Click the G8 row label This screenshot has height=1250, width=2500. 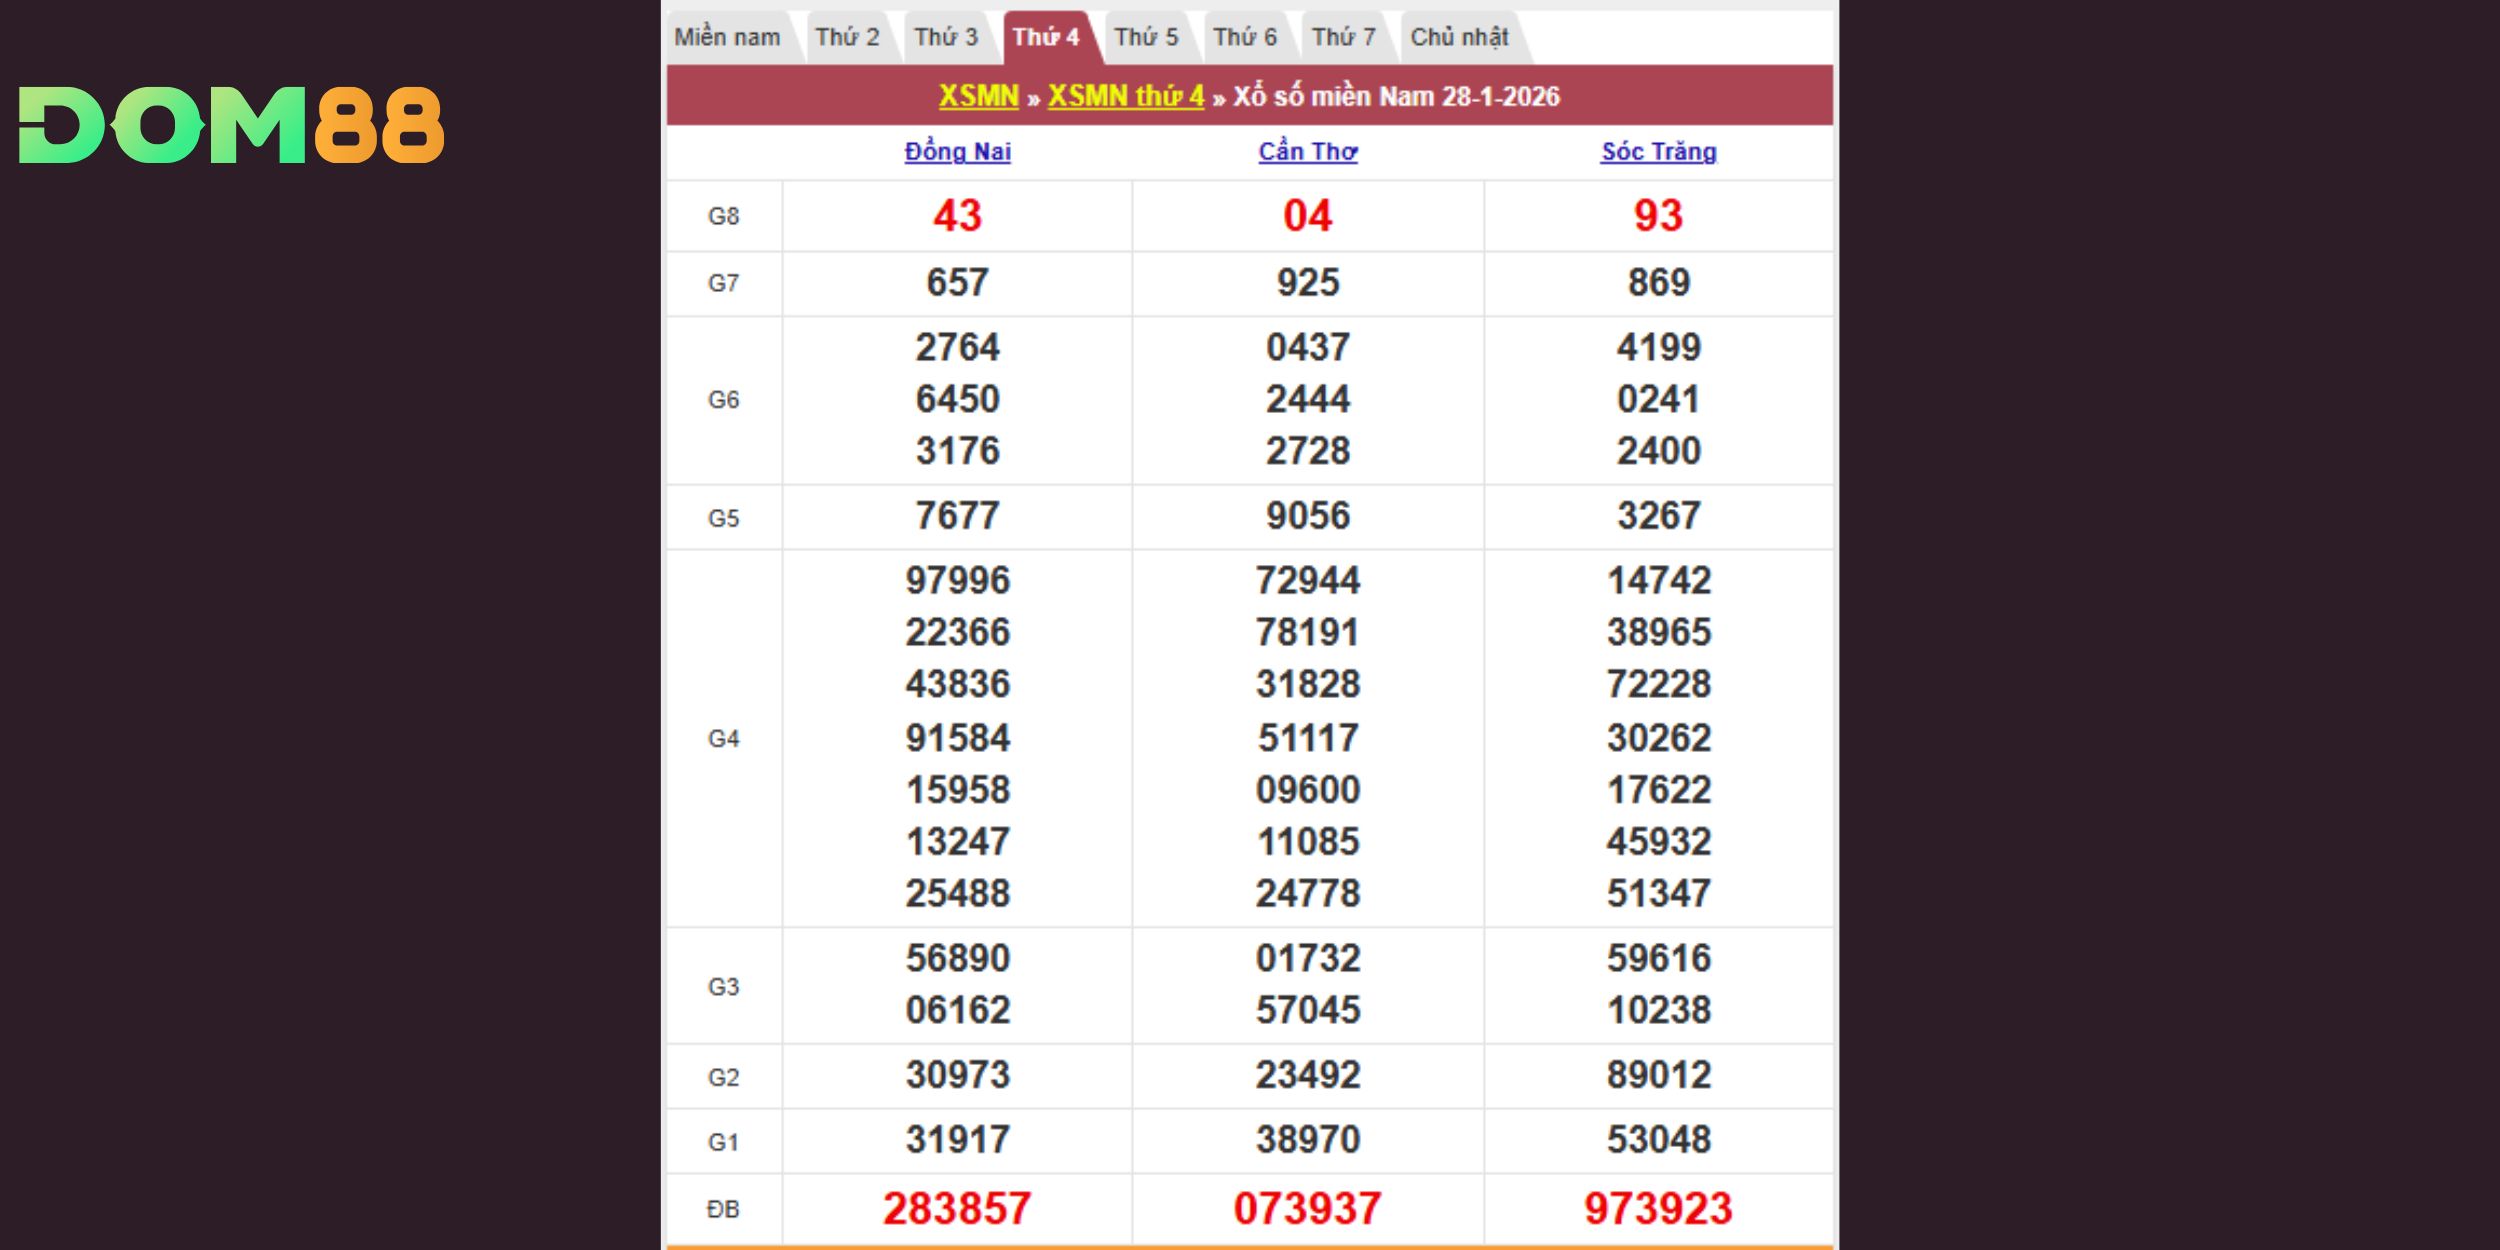(723, 216)
